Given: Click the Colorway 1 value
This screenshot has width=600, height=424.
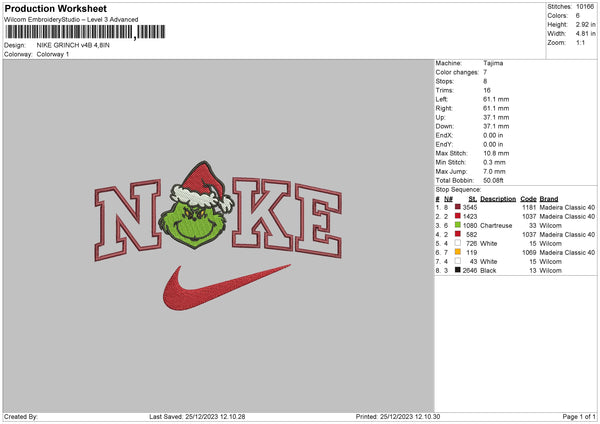Looking at the screenshot, I should point(53,54).
